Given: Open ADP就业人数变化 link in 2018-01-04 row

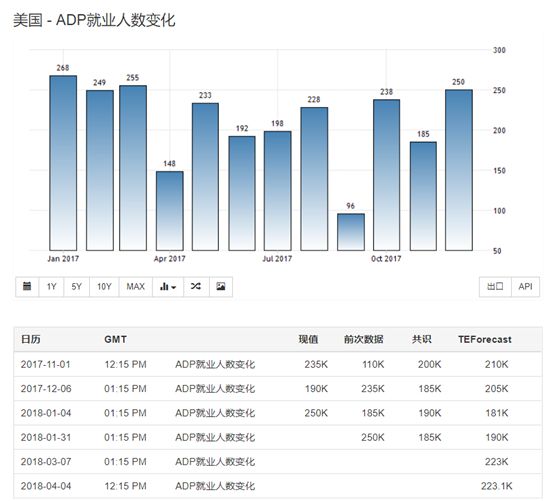Looking at the screenshot, I should (215, 413).
